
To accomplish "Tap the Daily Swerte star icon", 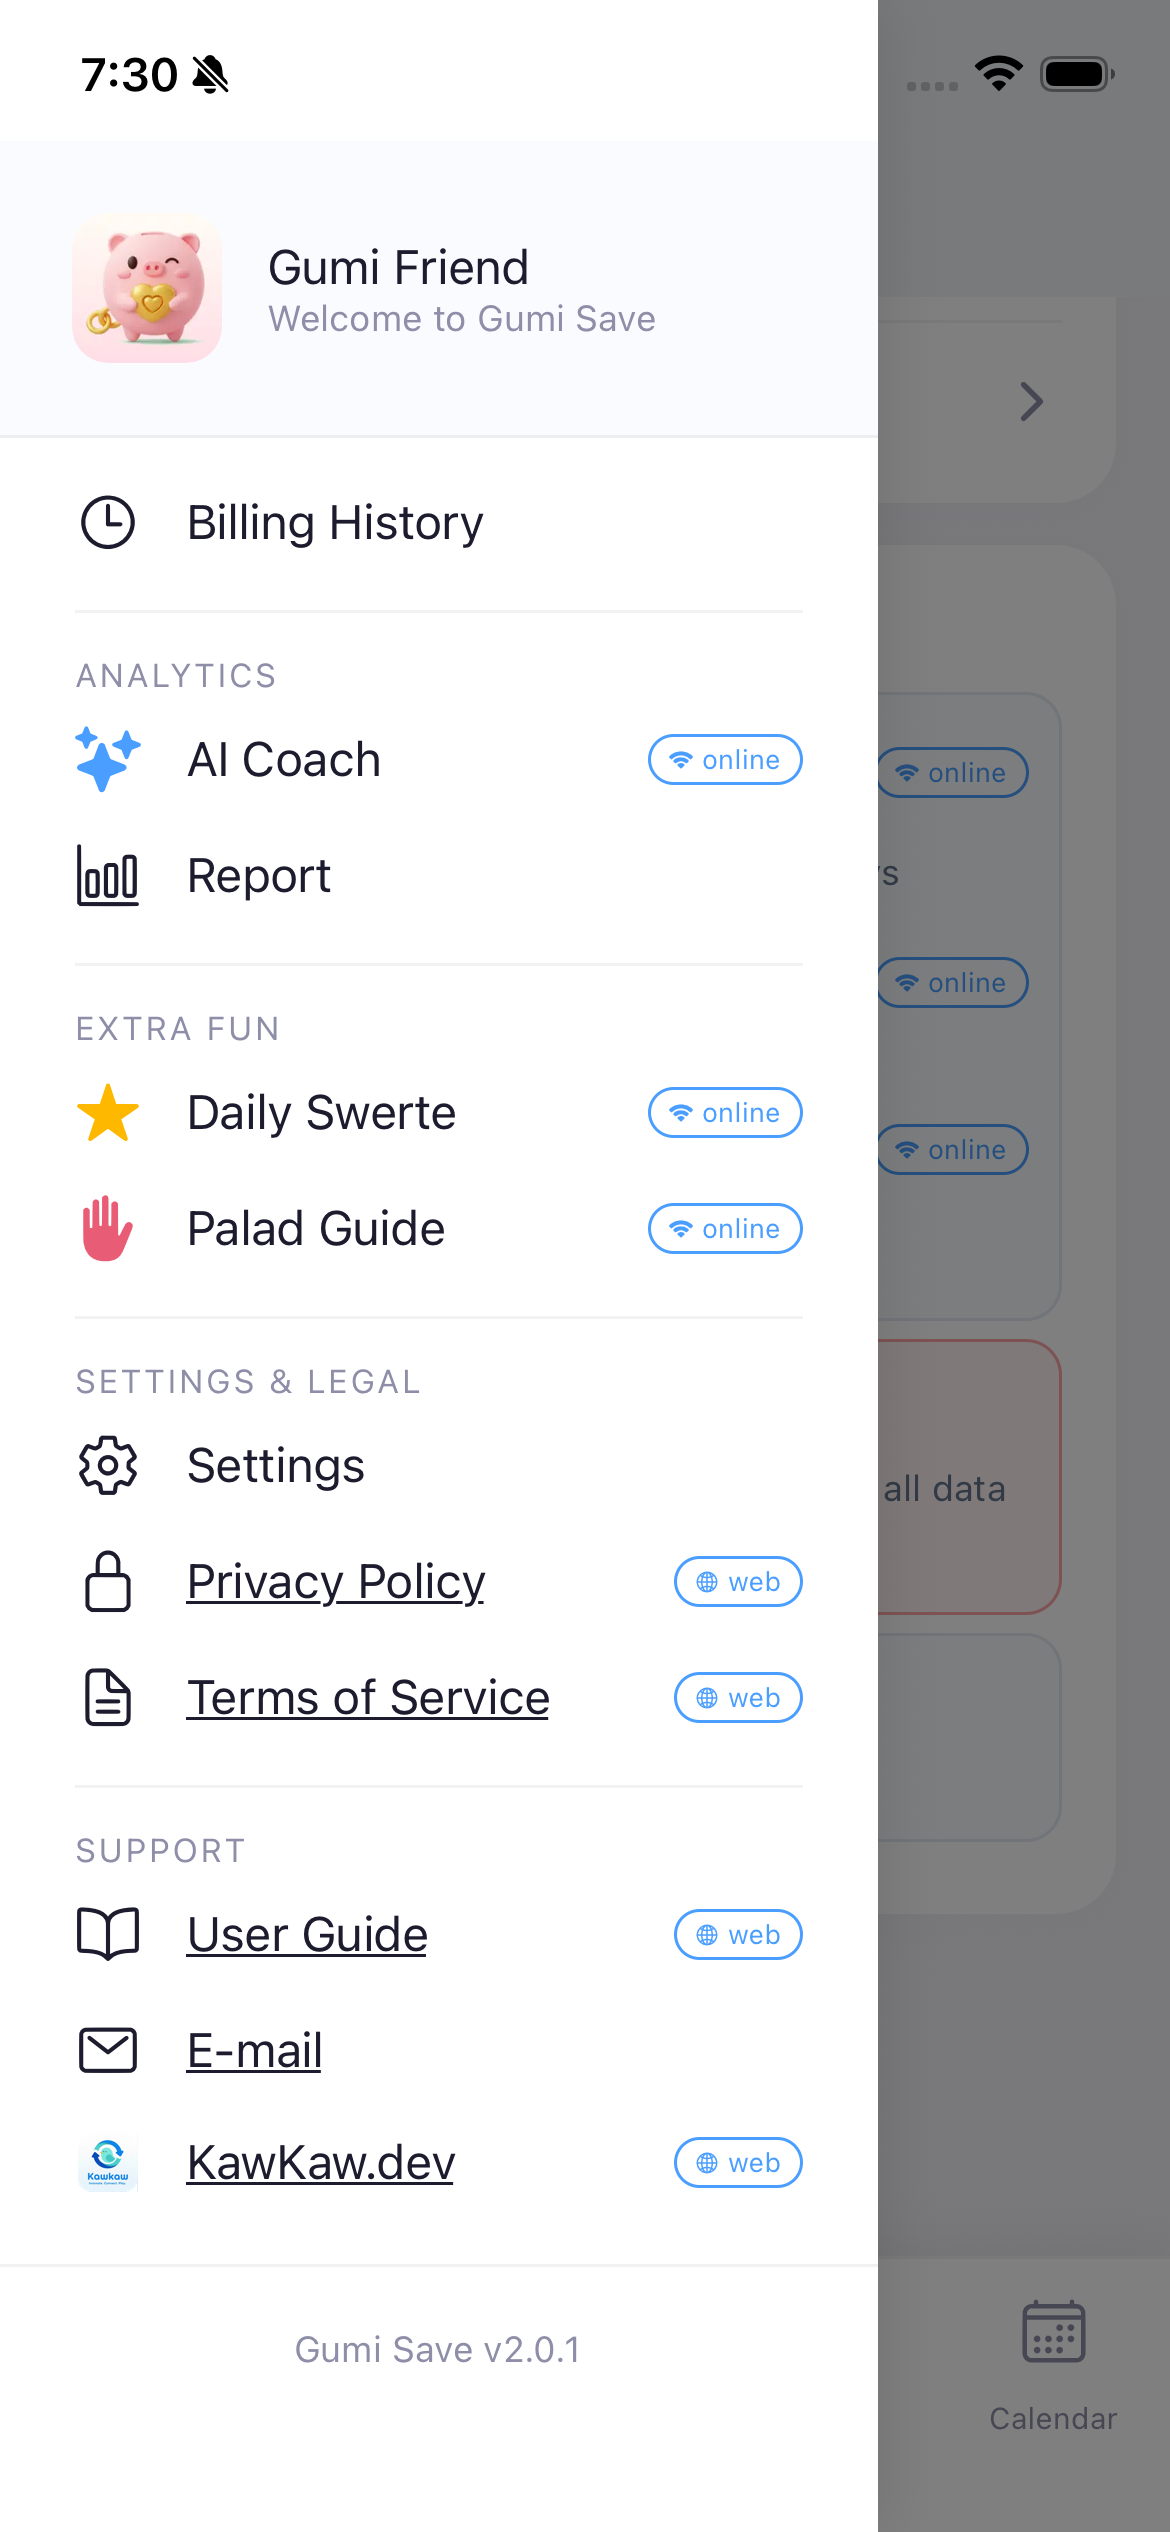I will pyautogui.click(x=108, y=1112).
